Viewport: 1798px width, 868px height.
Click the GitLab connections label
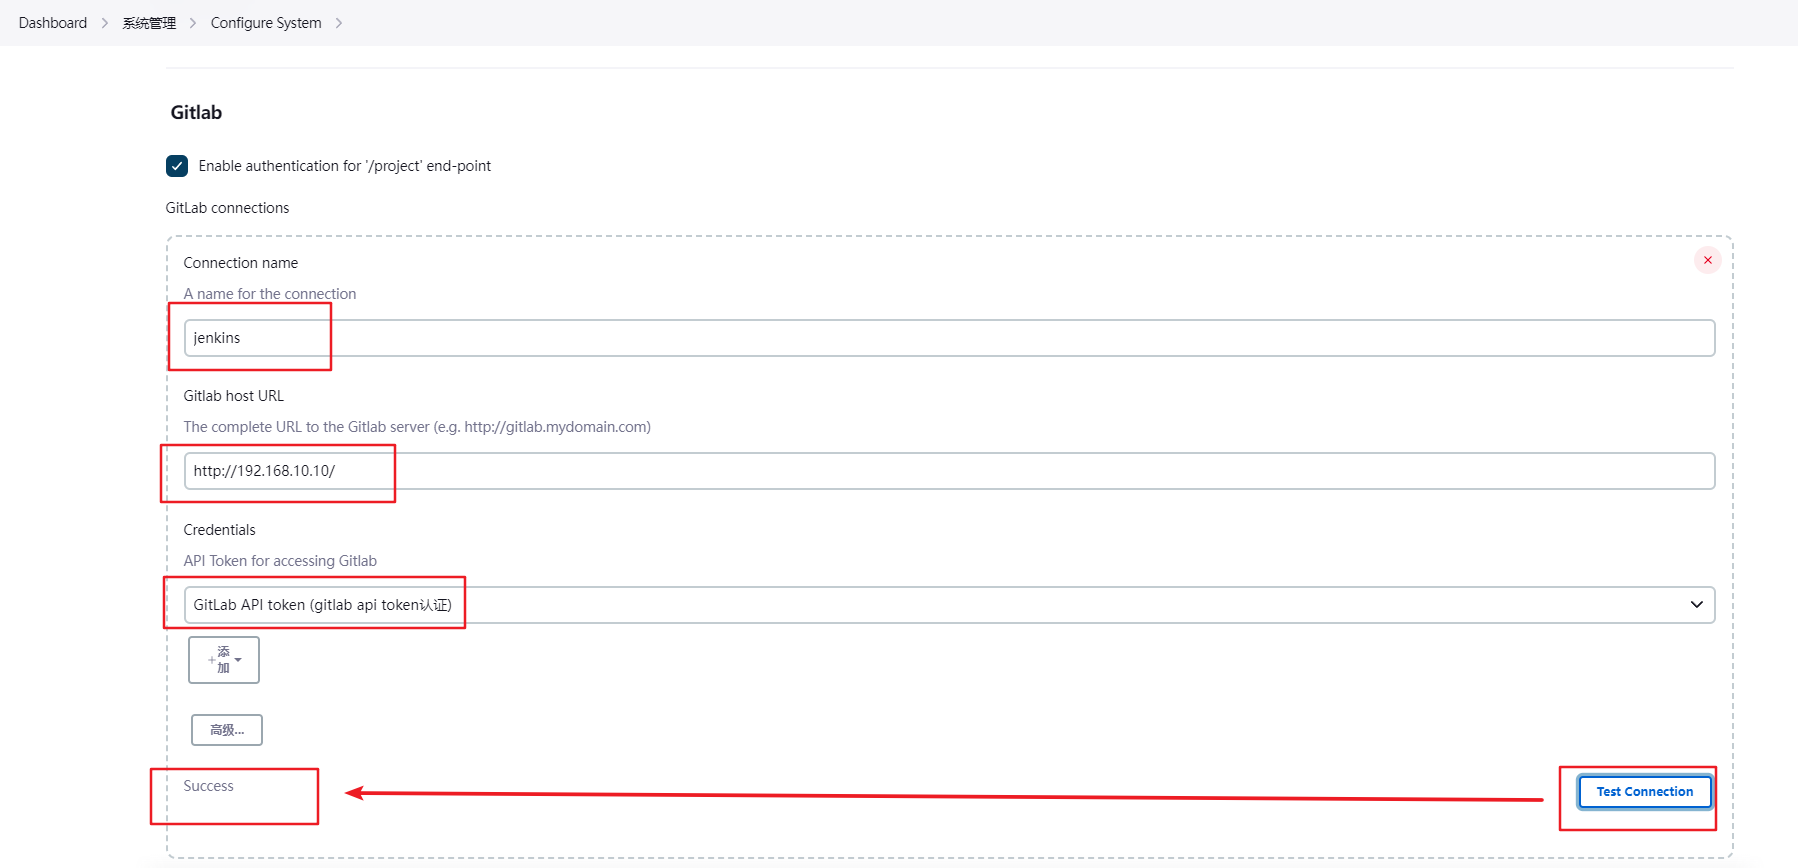pyautogui.click(x=227, y=208)
